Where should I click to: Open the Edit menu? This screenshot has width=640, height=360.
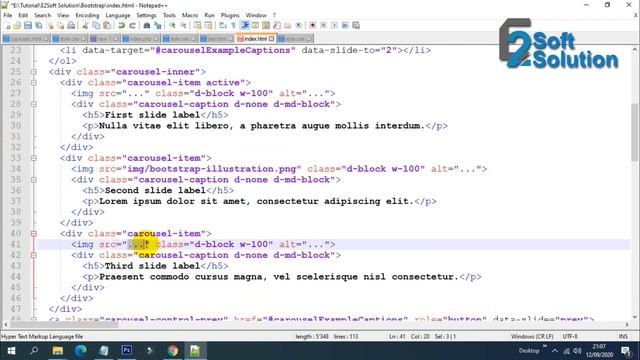[23, 15]
